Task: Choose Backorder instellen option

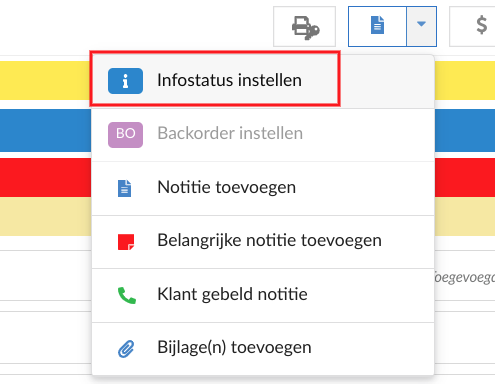Action: point(263,135)
